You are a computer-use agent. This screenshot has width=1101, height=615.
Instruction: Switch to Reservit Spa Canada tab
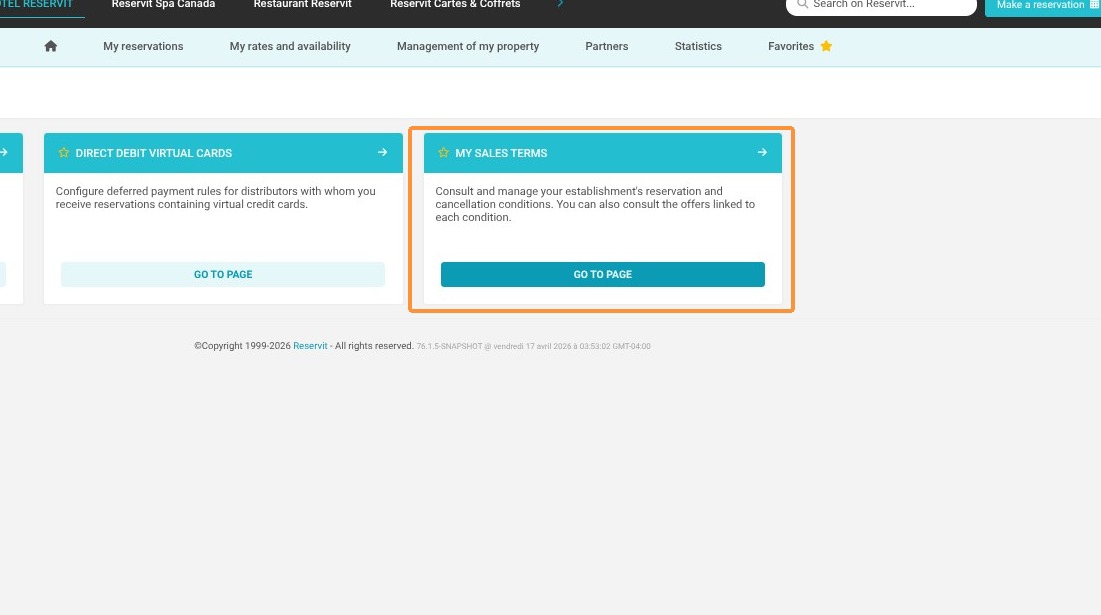point(163,4)
